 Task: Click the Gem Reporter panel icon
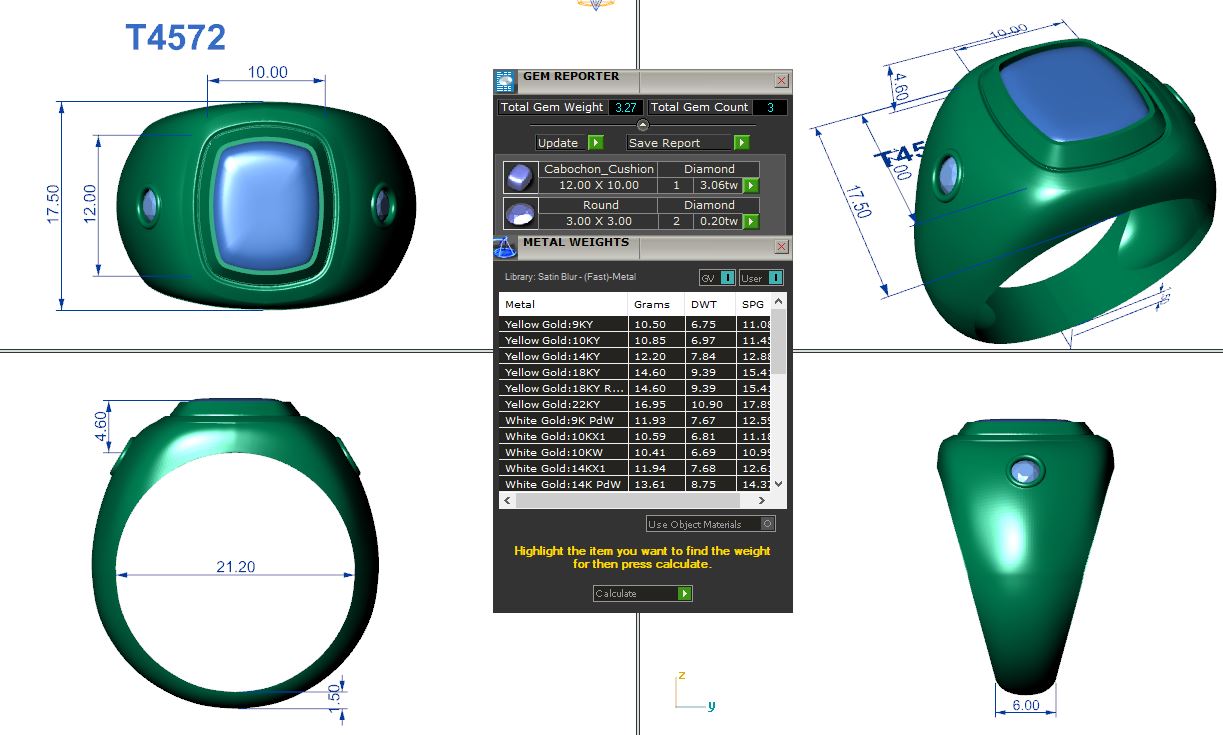pyautogui.click(x=506, y=81)
